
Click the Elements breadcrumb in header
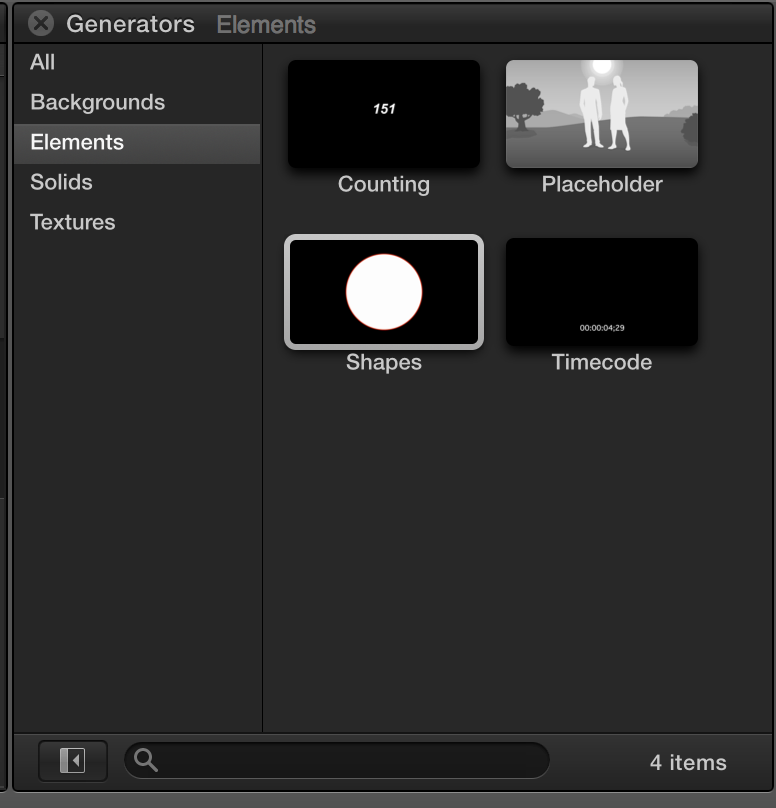[266, 24]
